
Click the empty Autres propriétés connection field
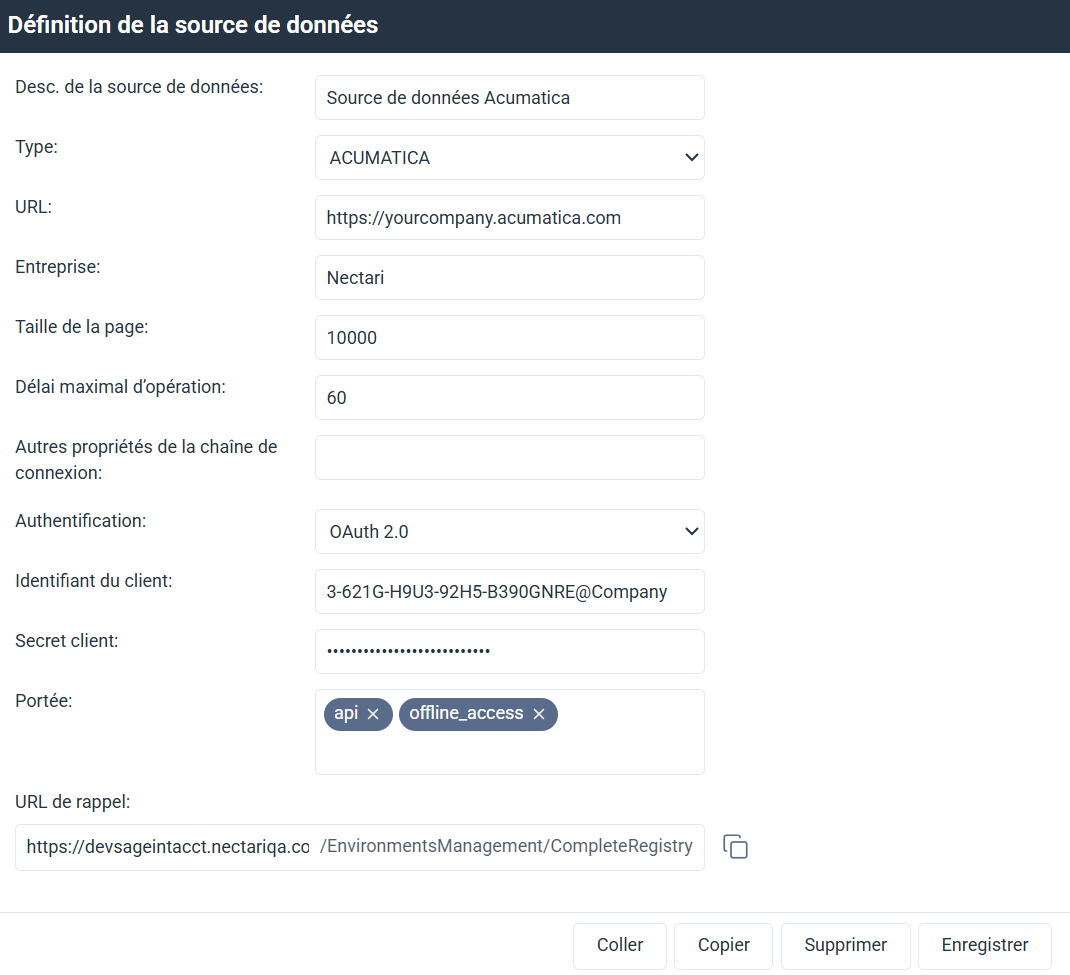tap(510, 458)
